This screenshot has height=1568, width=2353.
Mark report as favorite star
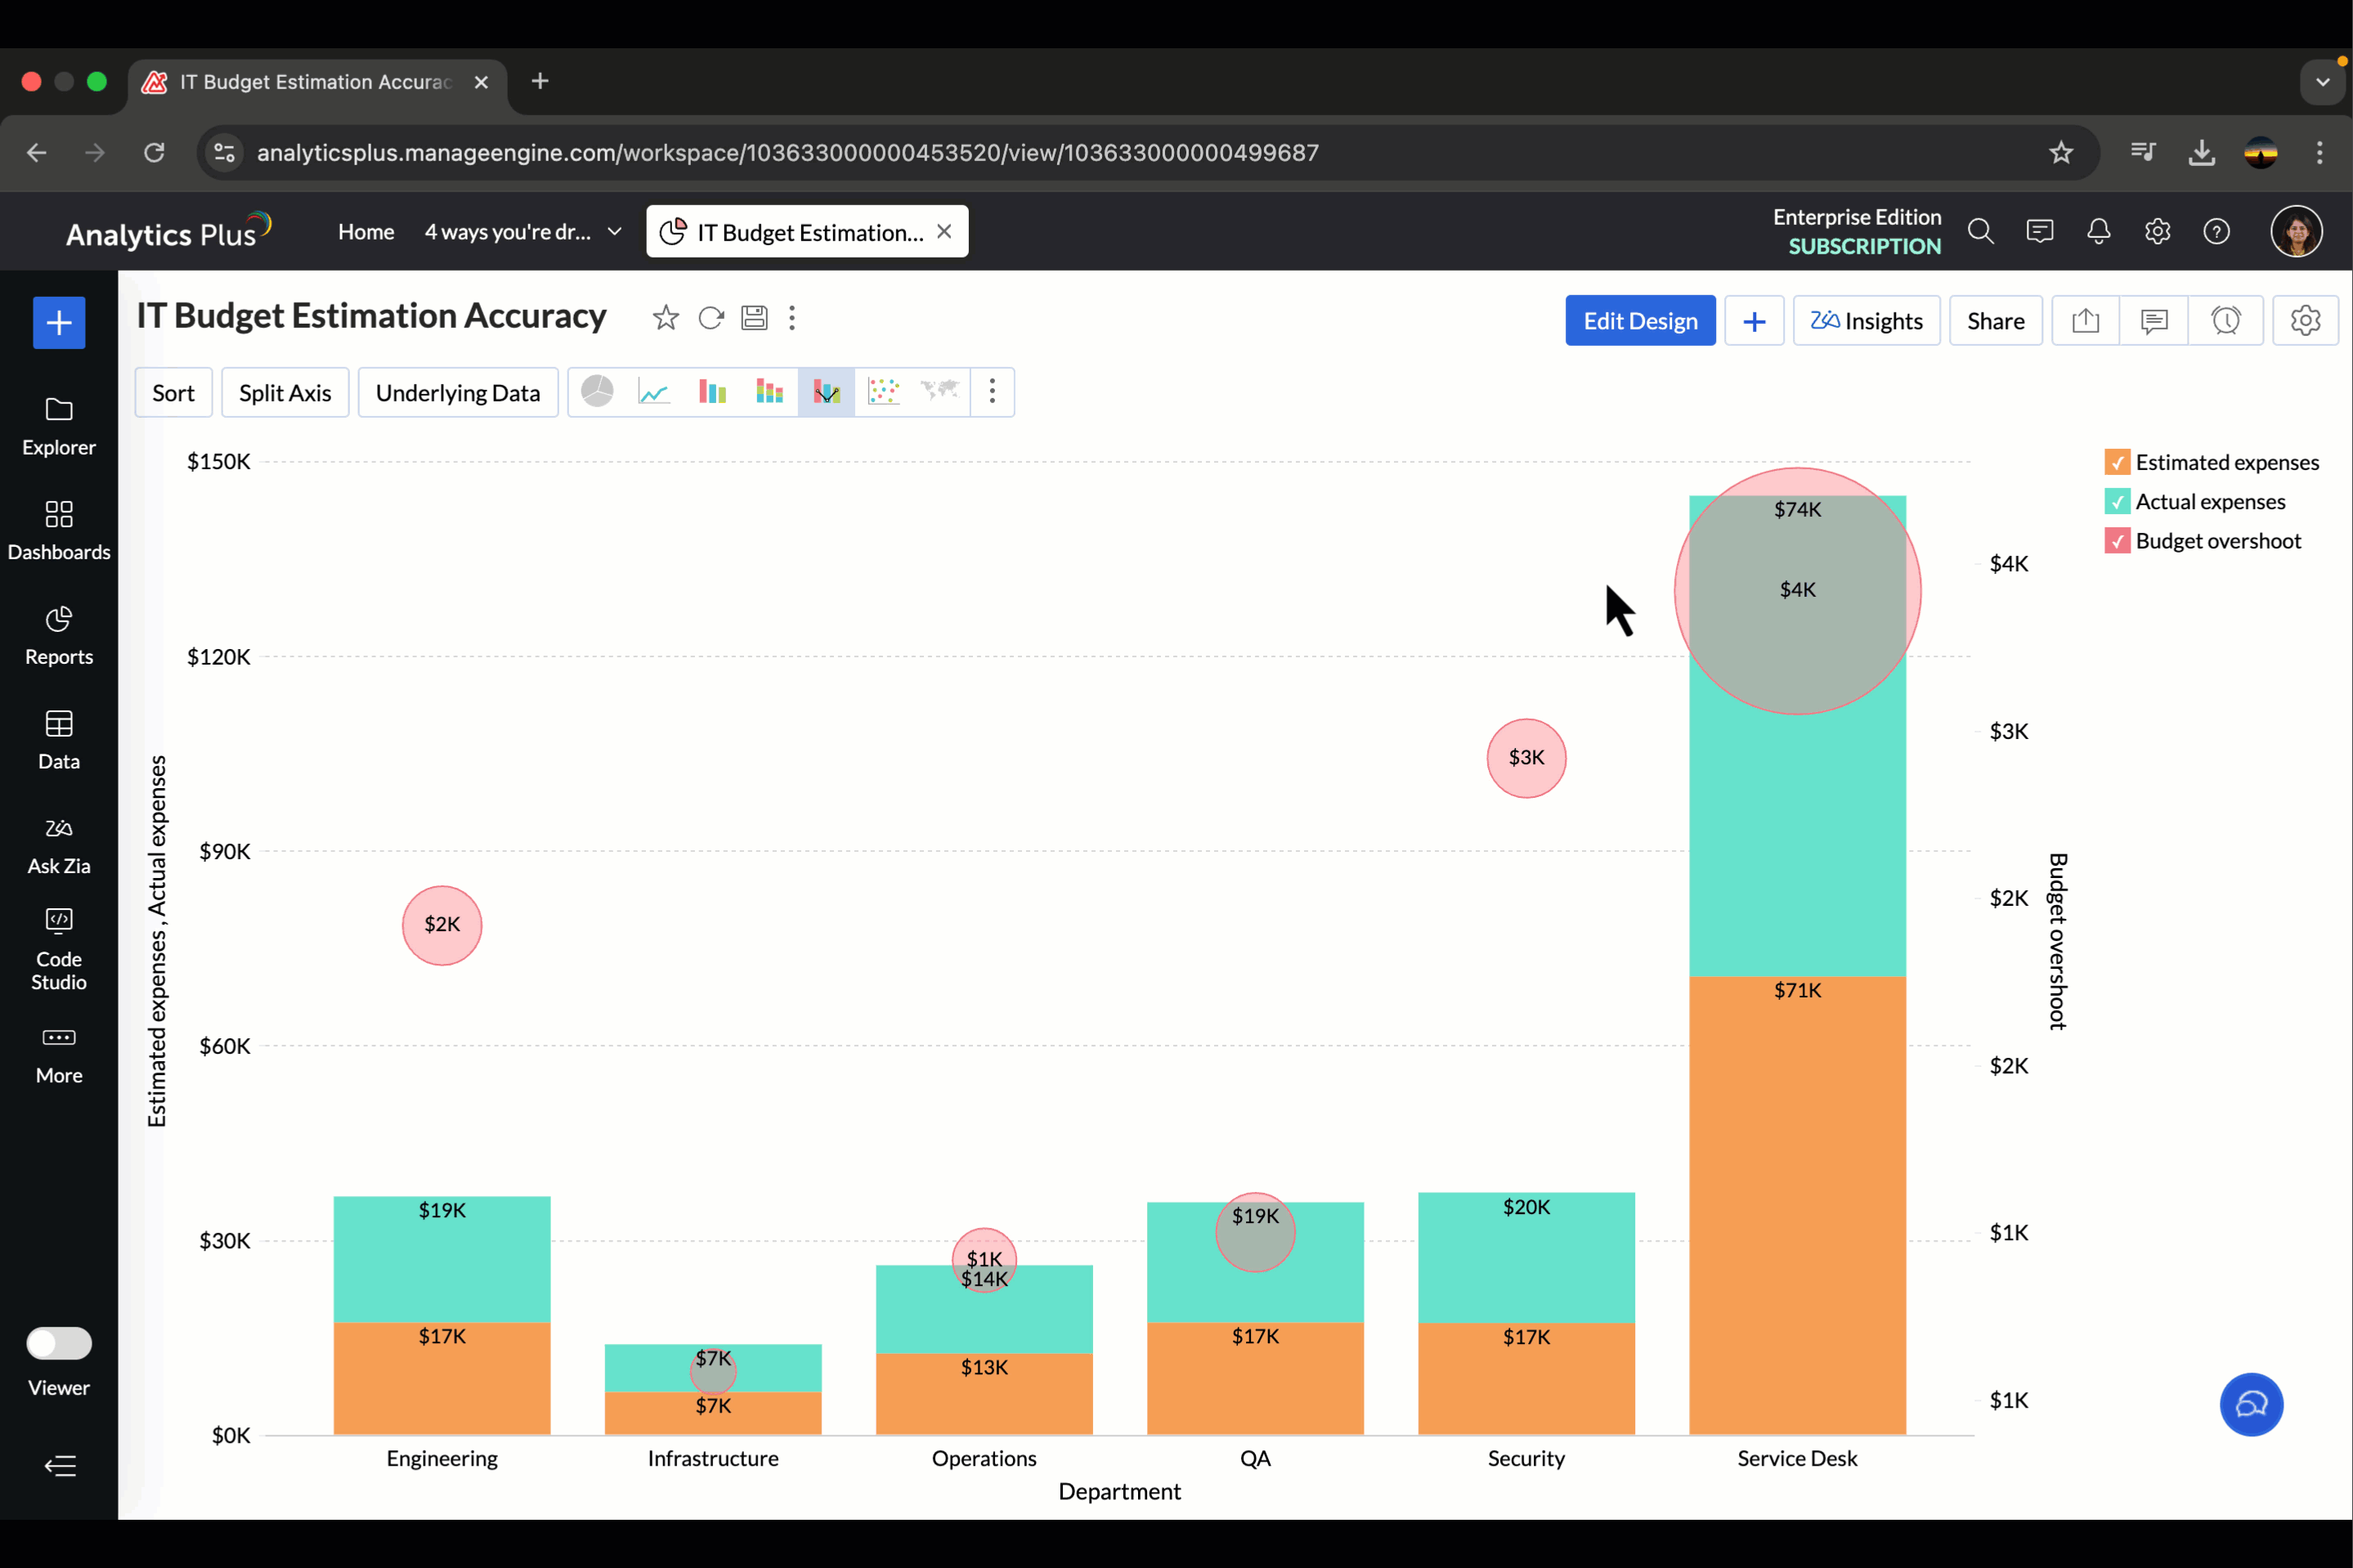pyautogui.click(x=665, y=318)
